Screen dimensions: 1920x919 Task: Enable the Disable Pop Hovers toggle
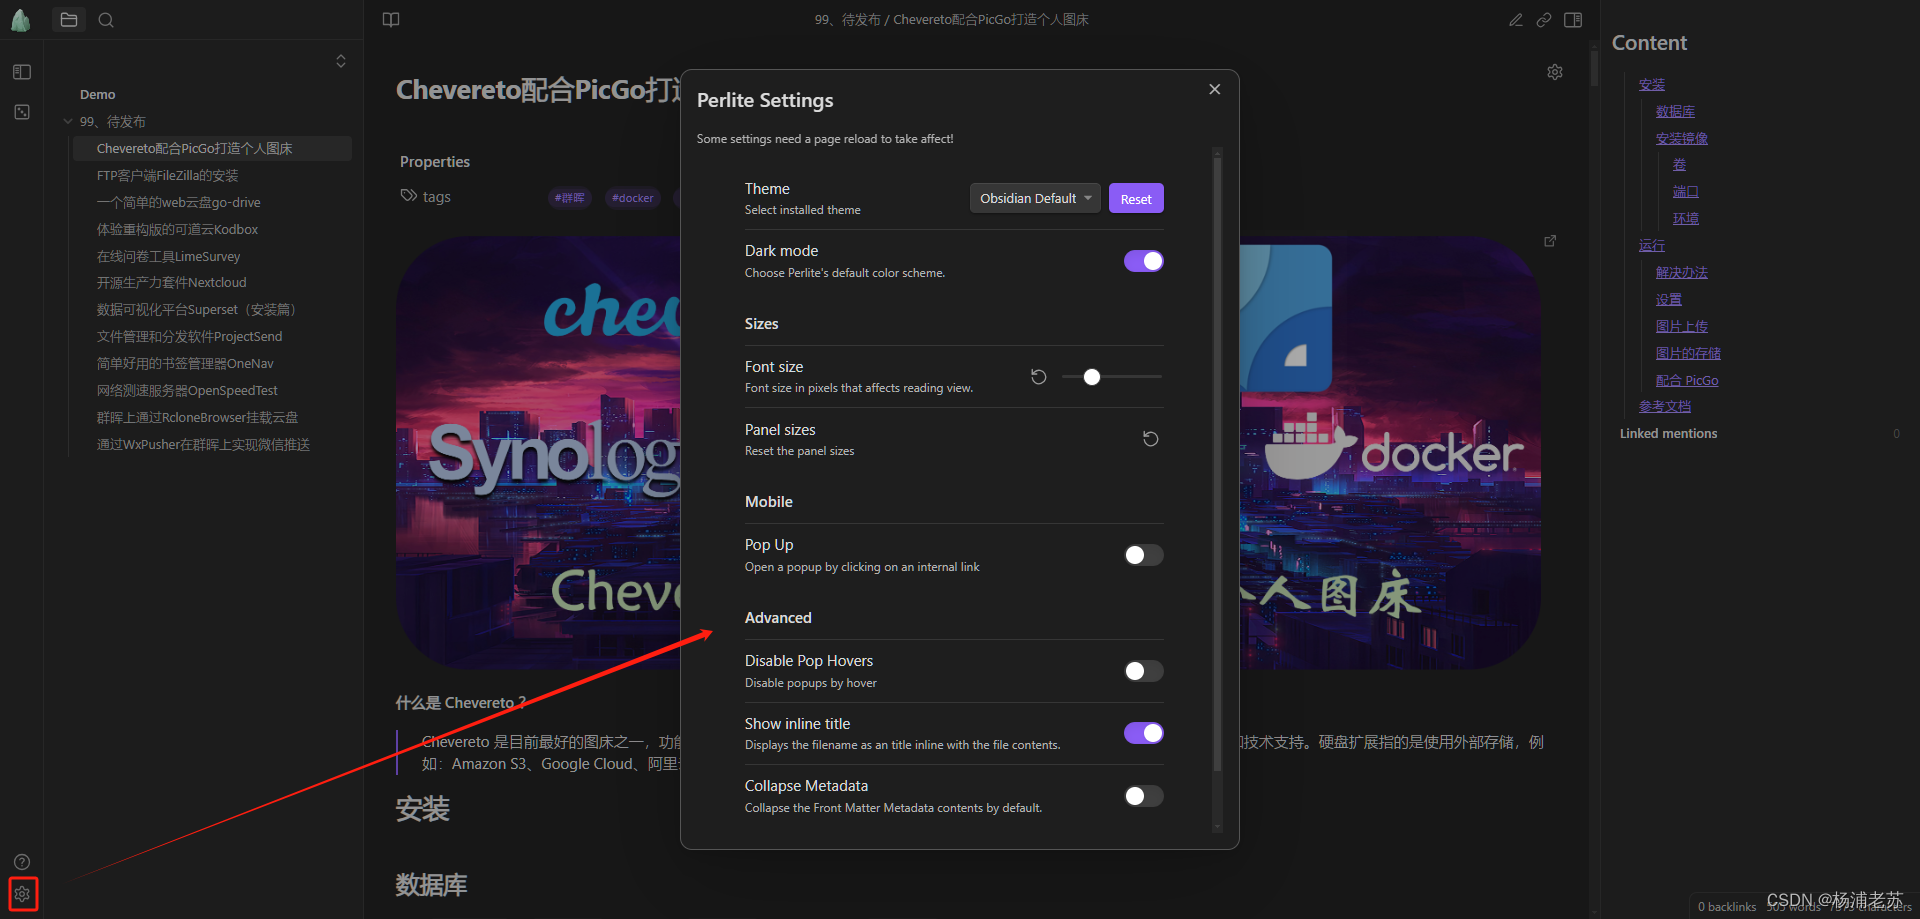[1144, 671]
